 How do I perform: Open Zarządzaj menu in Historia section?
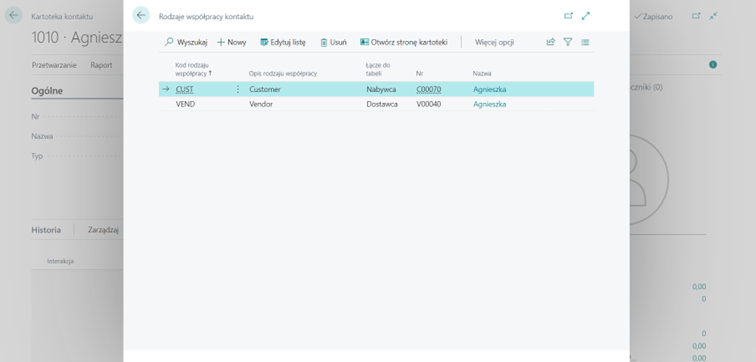click(x=103, y=230)
